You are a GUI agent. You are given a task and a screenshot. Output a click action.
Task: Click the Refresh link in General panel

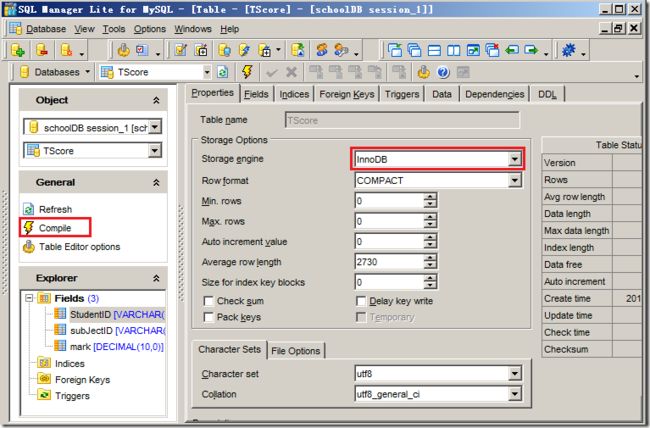(x=55, y=209)
